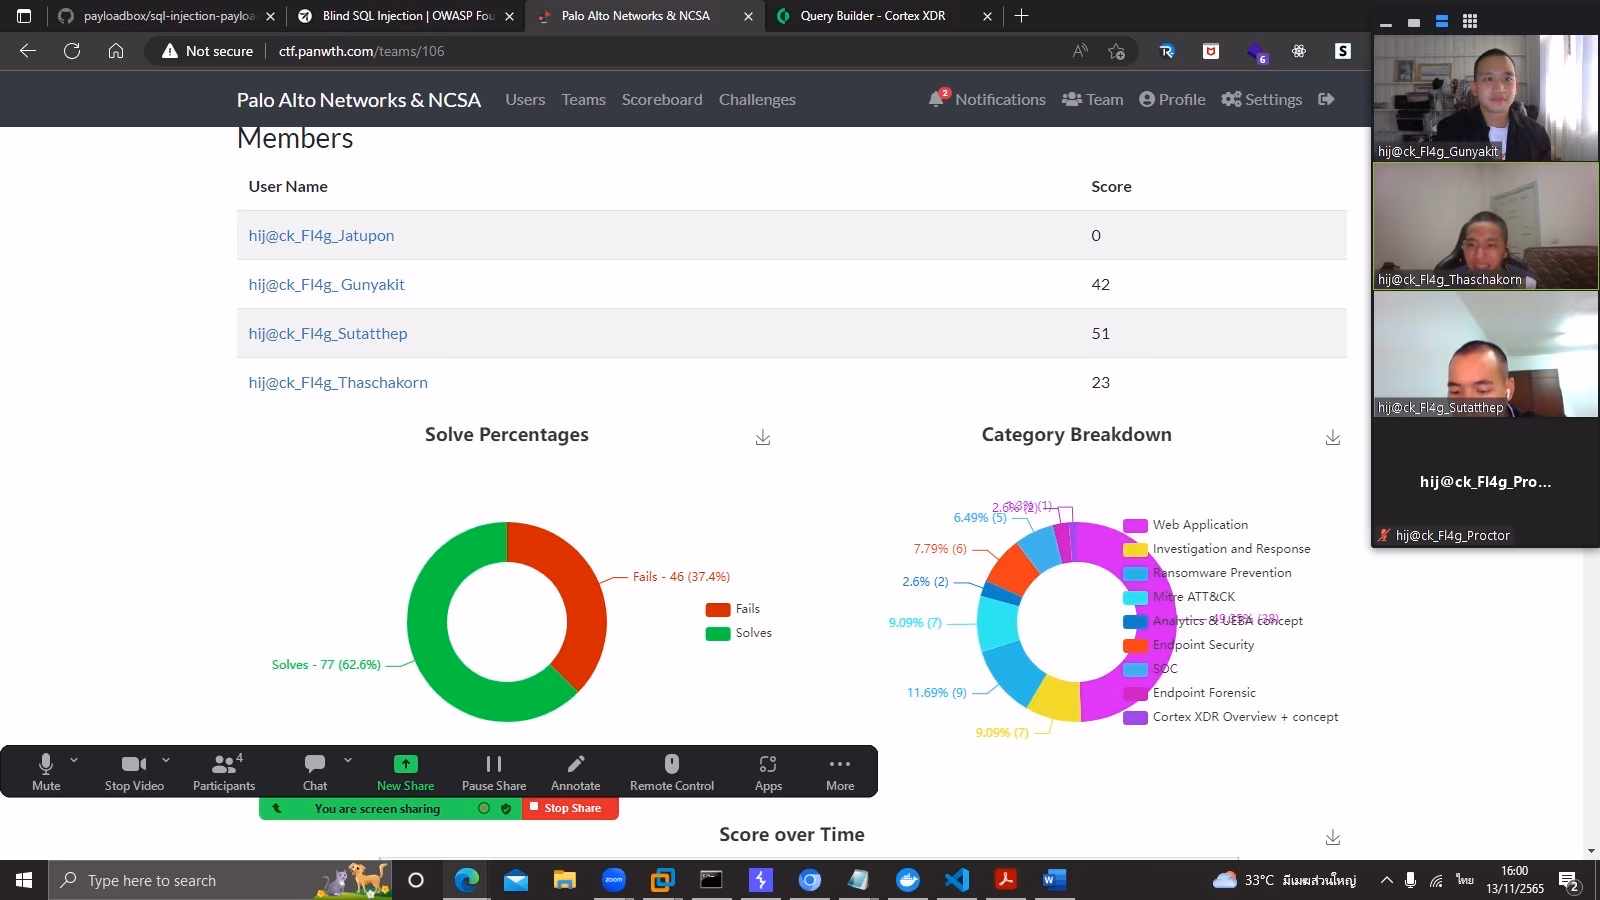1600x900 pixels.
Task: Toggle Cortex XDR Overview + concept legend entry
Action: 1231,717
